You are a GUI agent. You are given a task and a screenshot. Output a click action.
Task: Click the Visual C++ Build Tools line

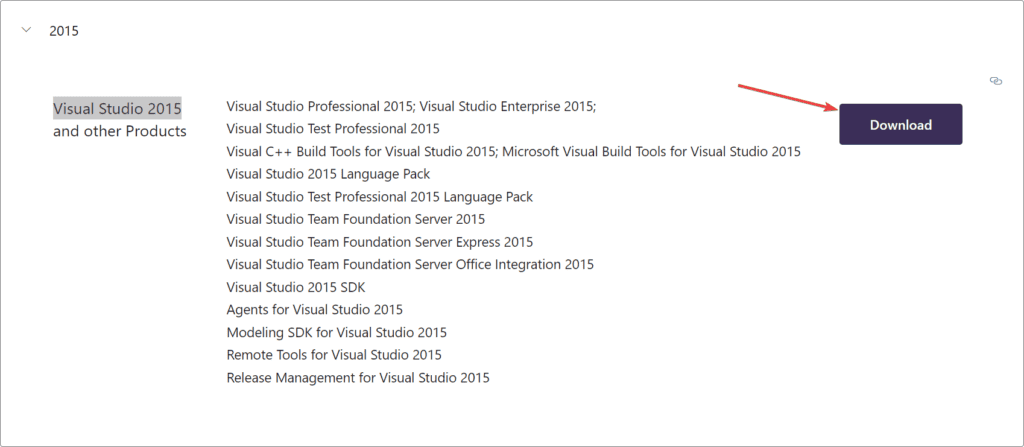513,152
